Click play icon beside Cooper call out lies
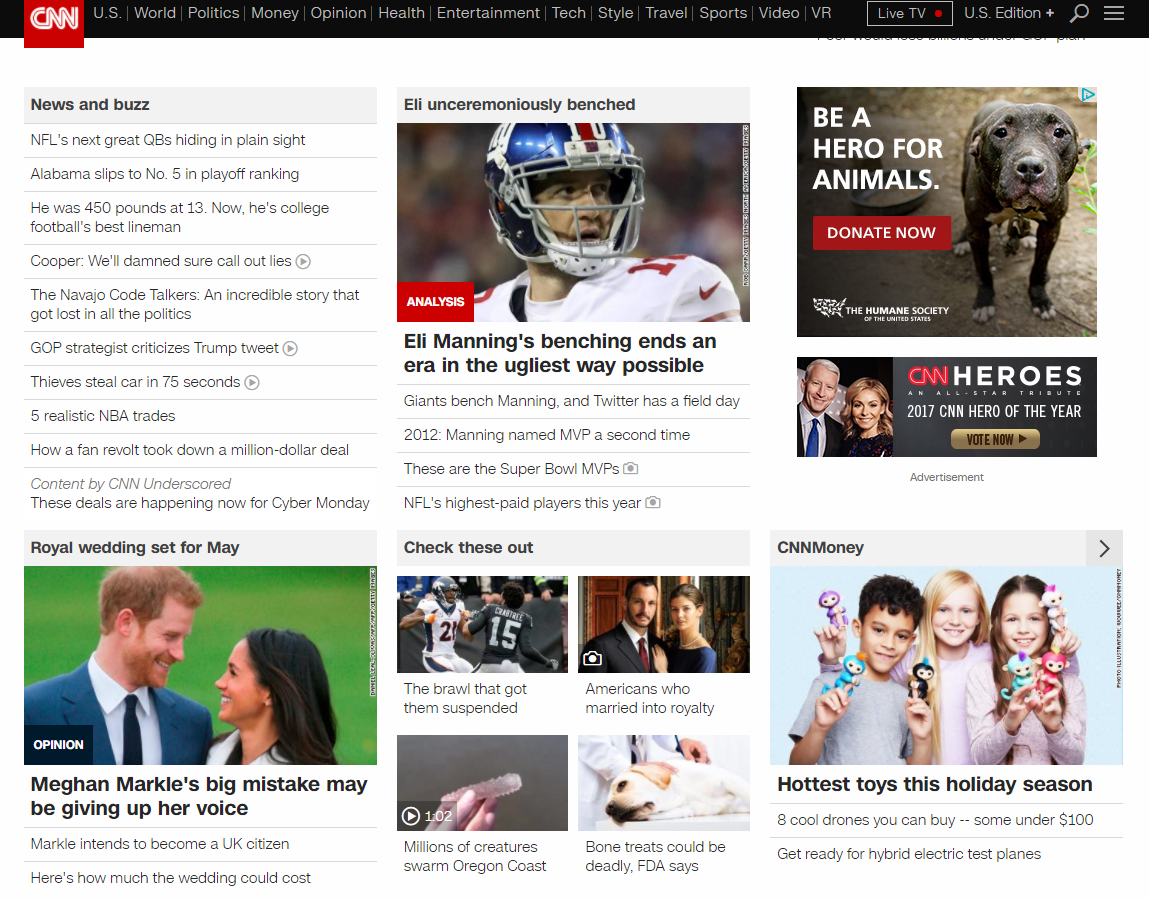 tap(303, 262)
